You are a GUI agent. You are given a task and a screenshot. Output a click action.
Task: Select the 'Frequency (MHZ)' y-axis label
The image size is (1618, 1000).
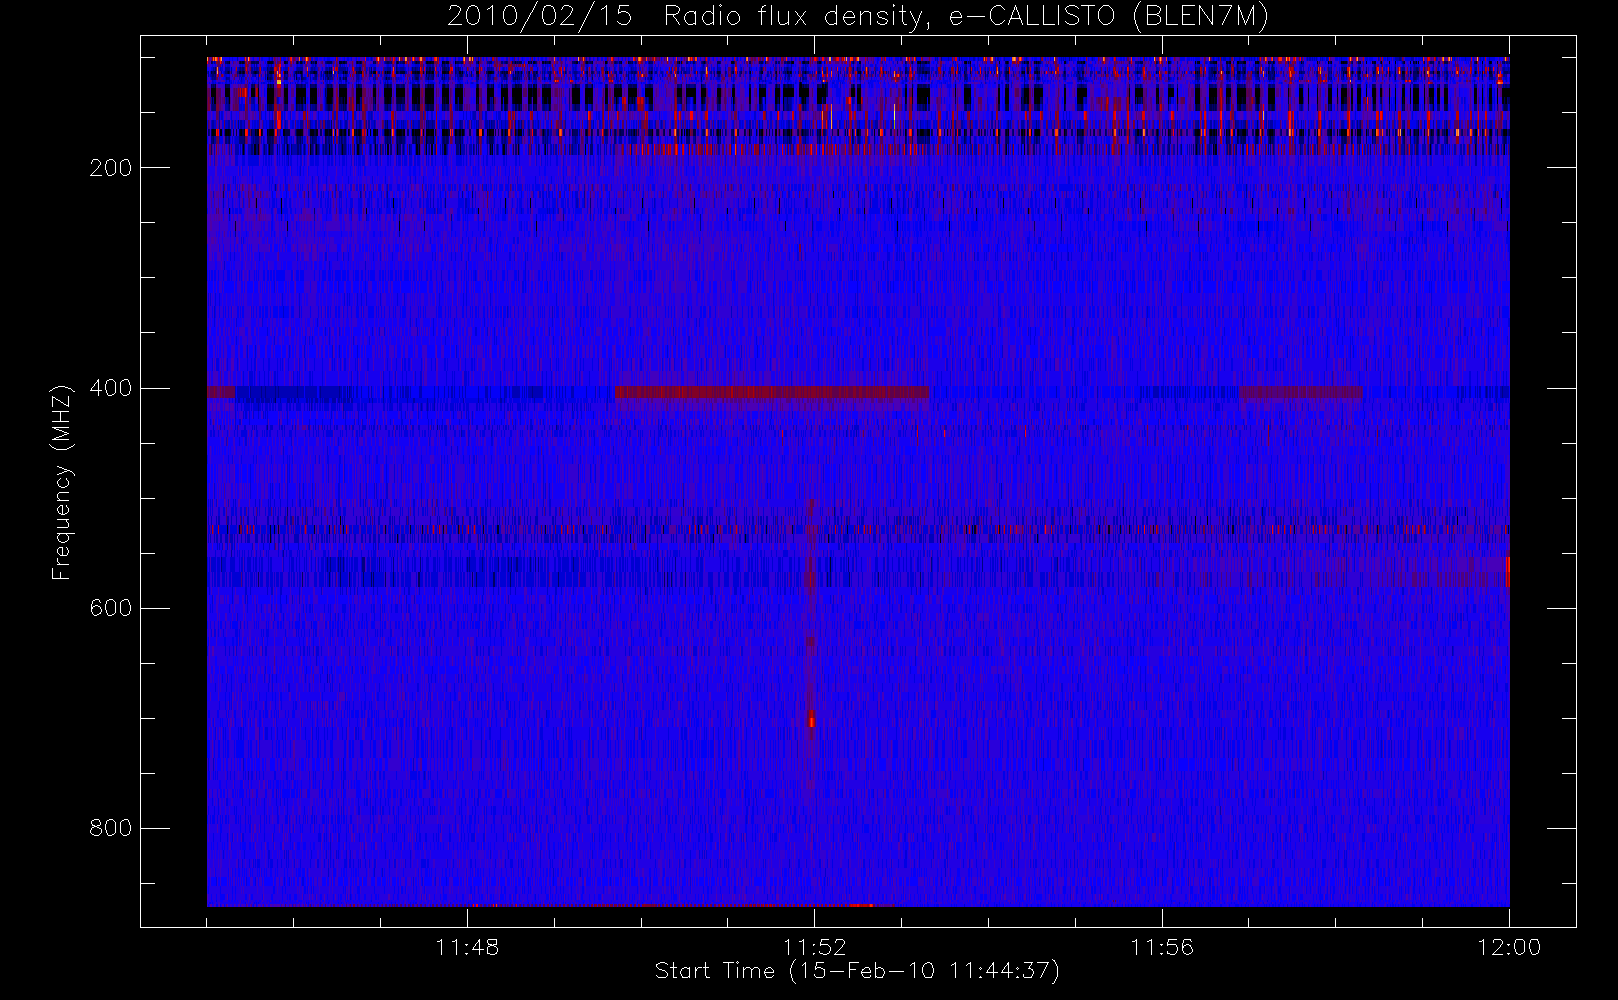[62, 482]
